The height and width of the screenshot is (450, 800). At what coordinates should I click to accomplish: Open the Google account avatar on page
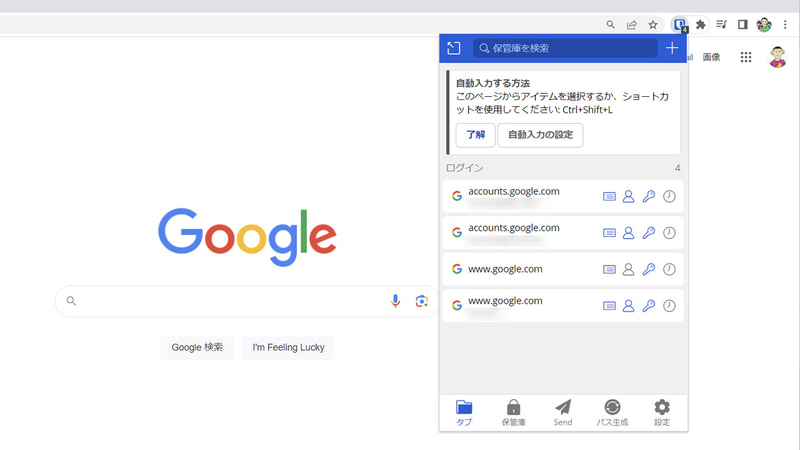[778, 57]
